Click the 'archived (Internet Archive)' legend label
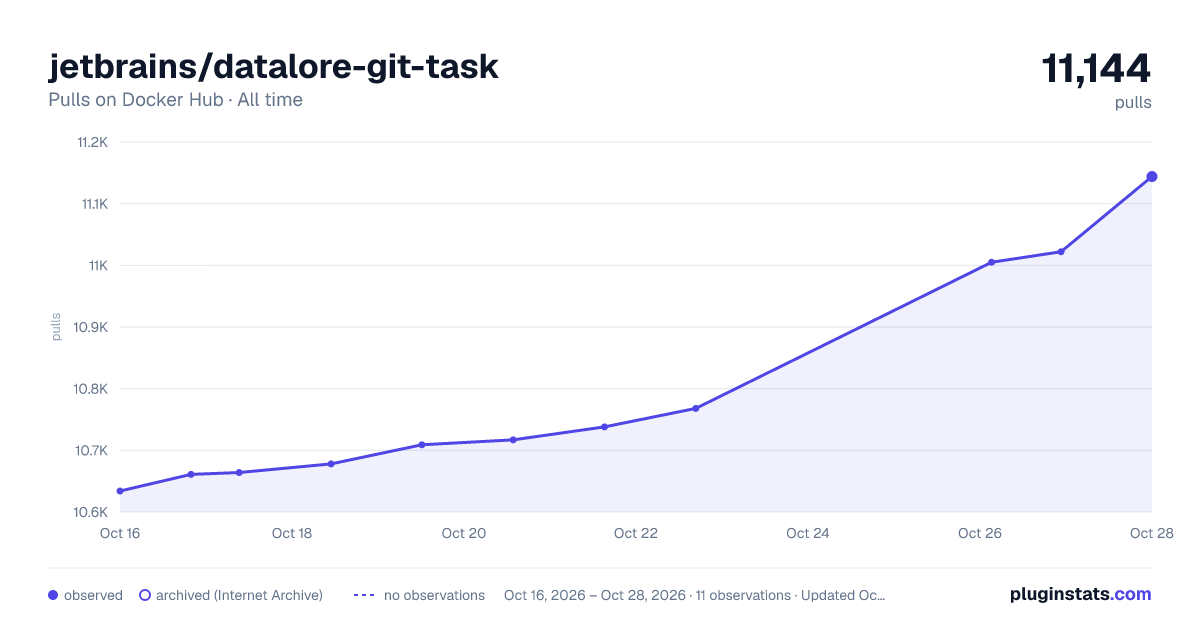Screen dimensions: 1200x630 pos(239,595)
